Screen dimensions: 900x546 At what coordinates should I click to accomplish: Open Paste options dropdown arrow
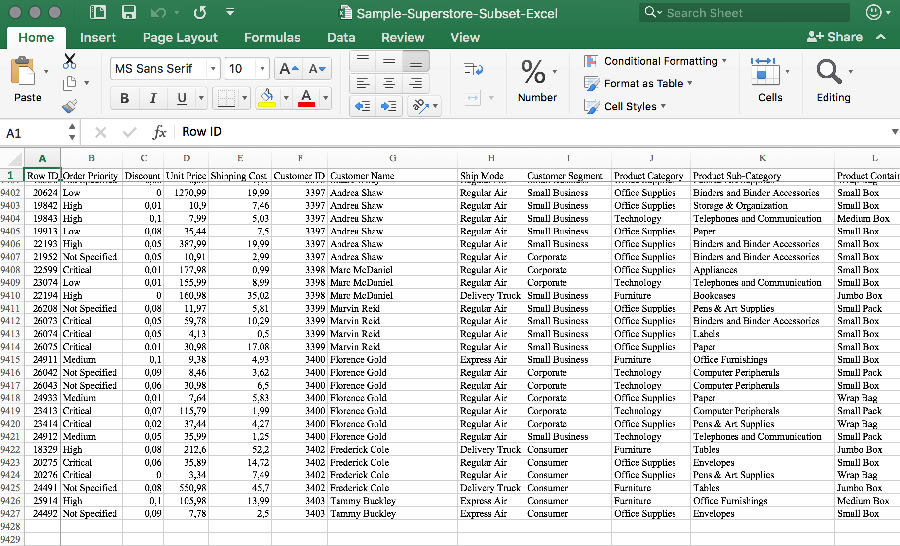click(46, 72)
